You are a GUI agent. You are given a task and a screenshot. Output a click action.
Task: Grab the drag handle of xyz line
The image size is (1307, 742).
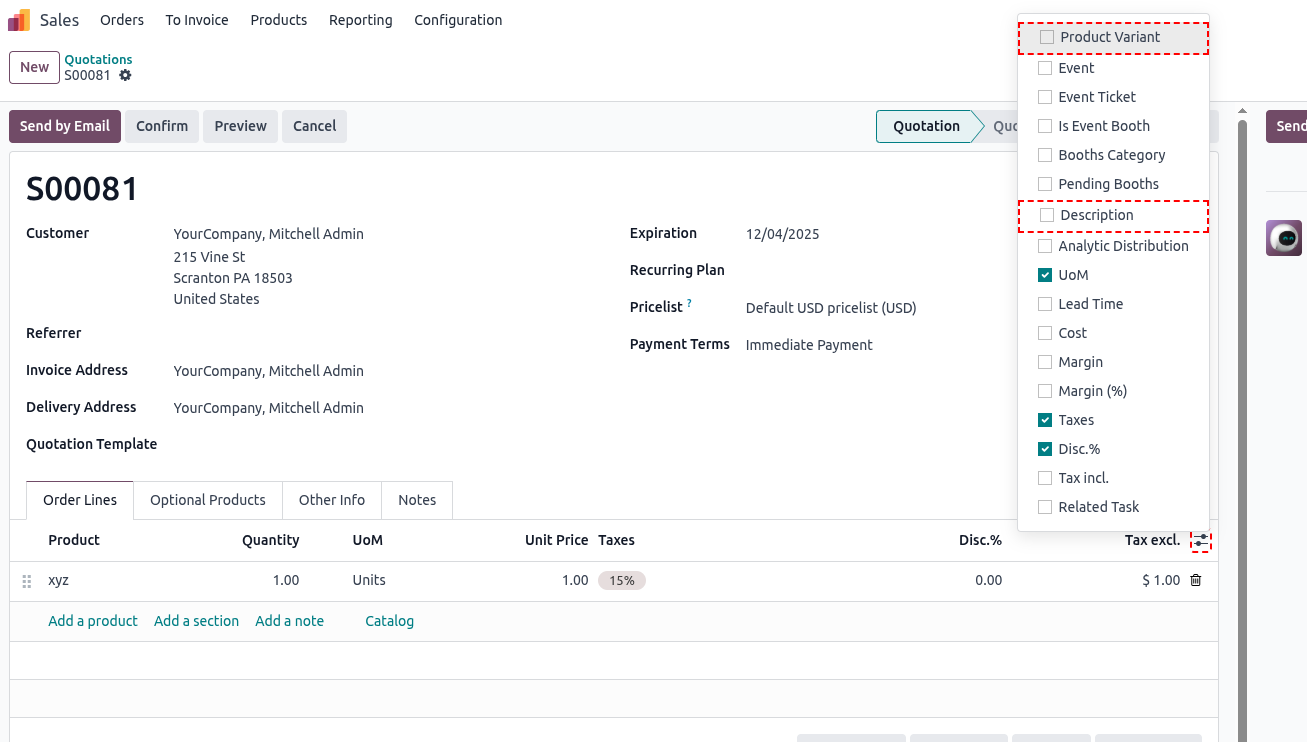(x=27, y=581)
